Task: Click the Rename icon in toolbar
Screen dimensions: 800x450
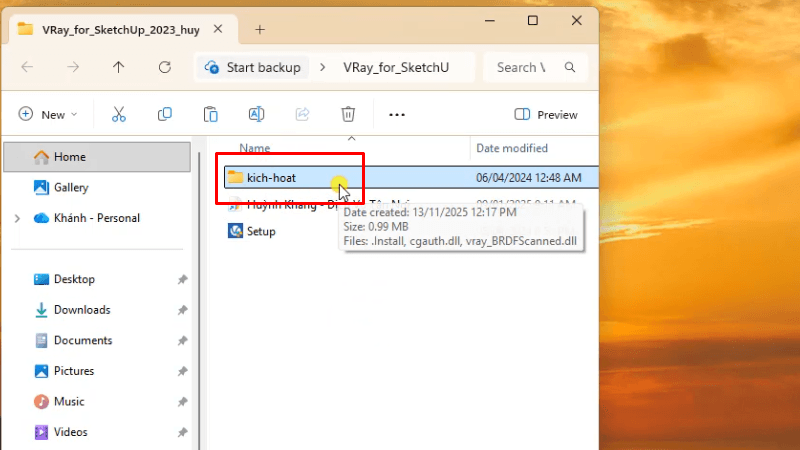Action: click(x=256, y=115)
